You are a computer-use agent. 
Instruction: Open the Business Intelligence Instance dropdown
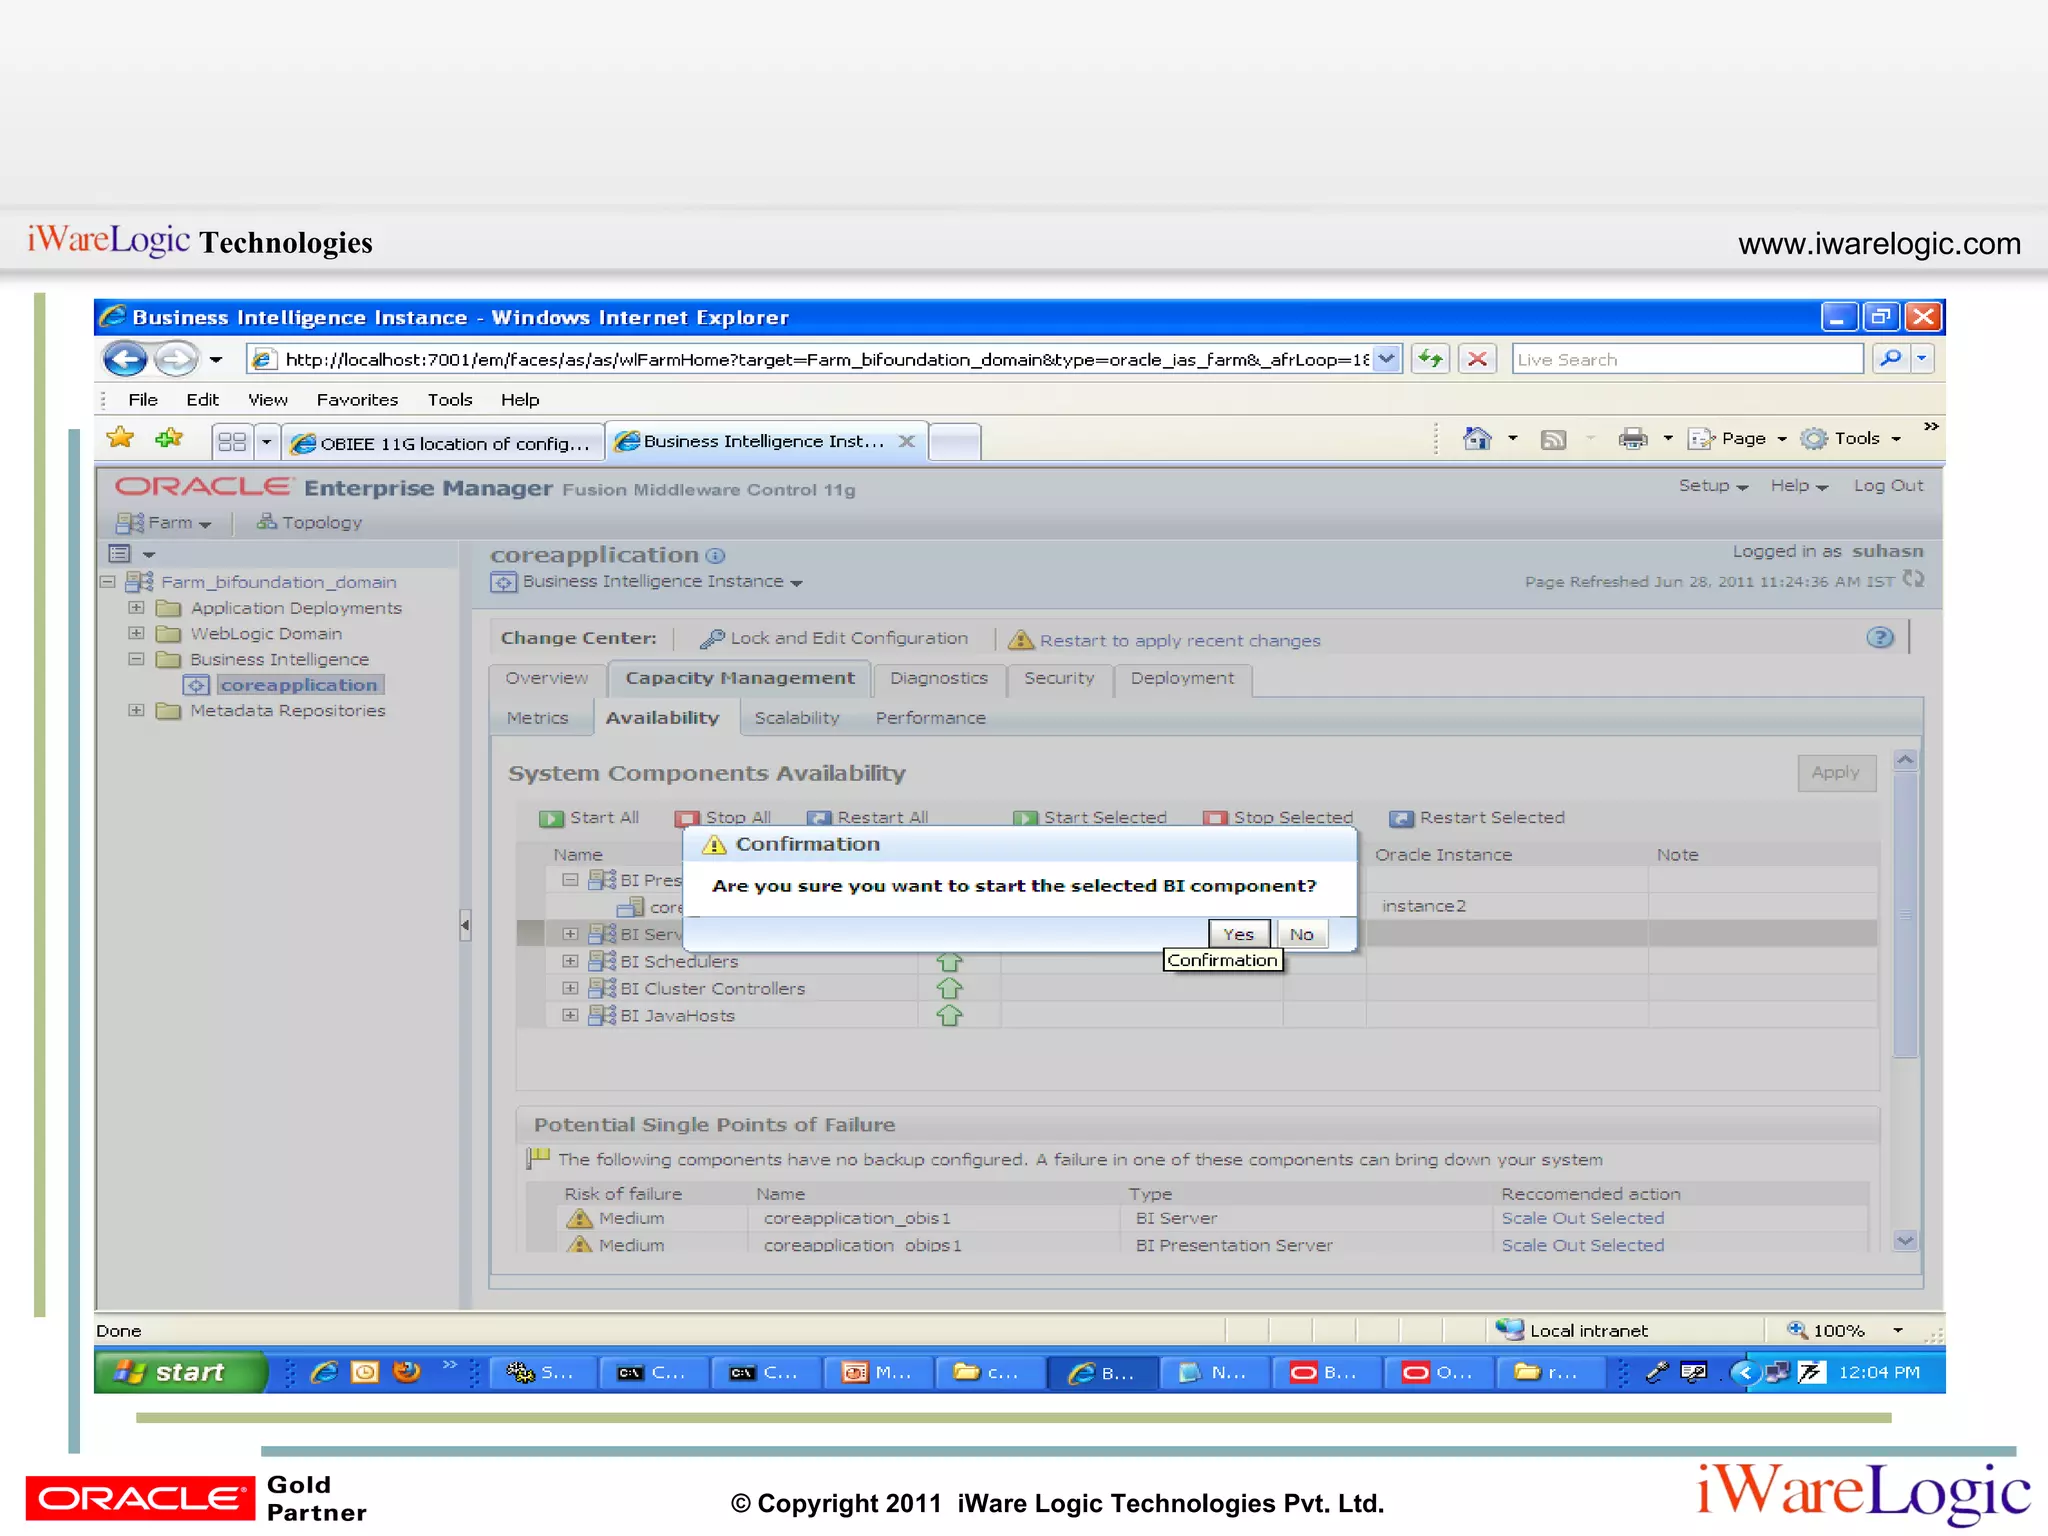(x=797, y=583)
